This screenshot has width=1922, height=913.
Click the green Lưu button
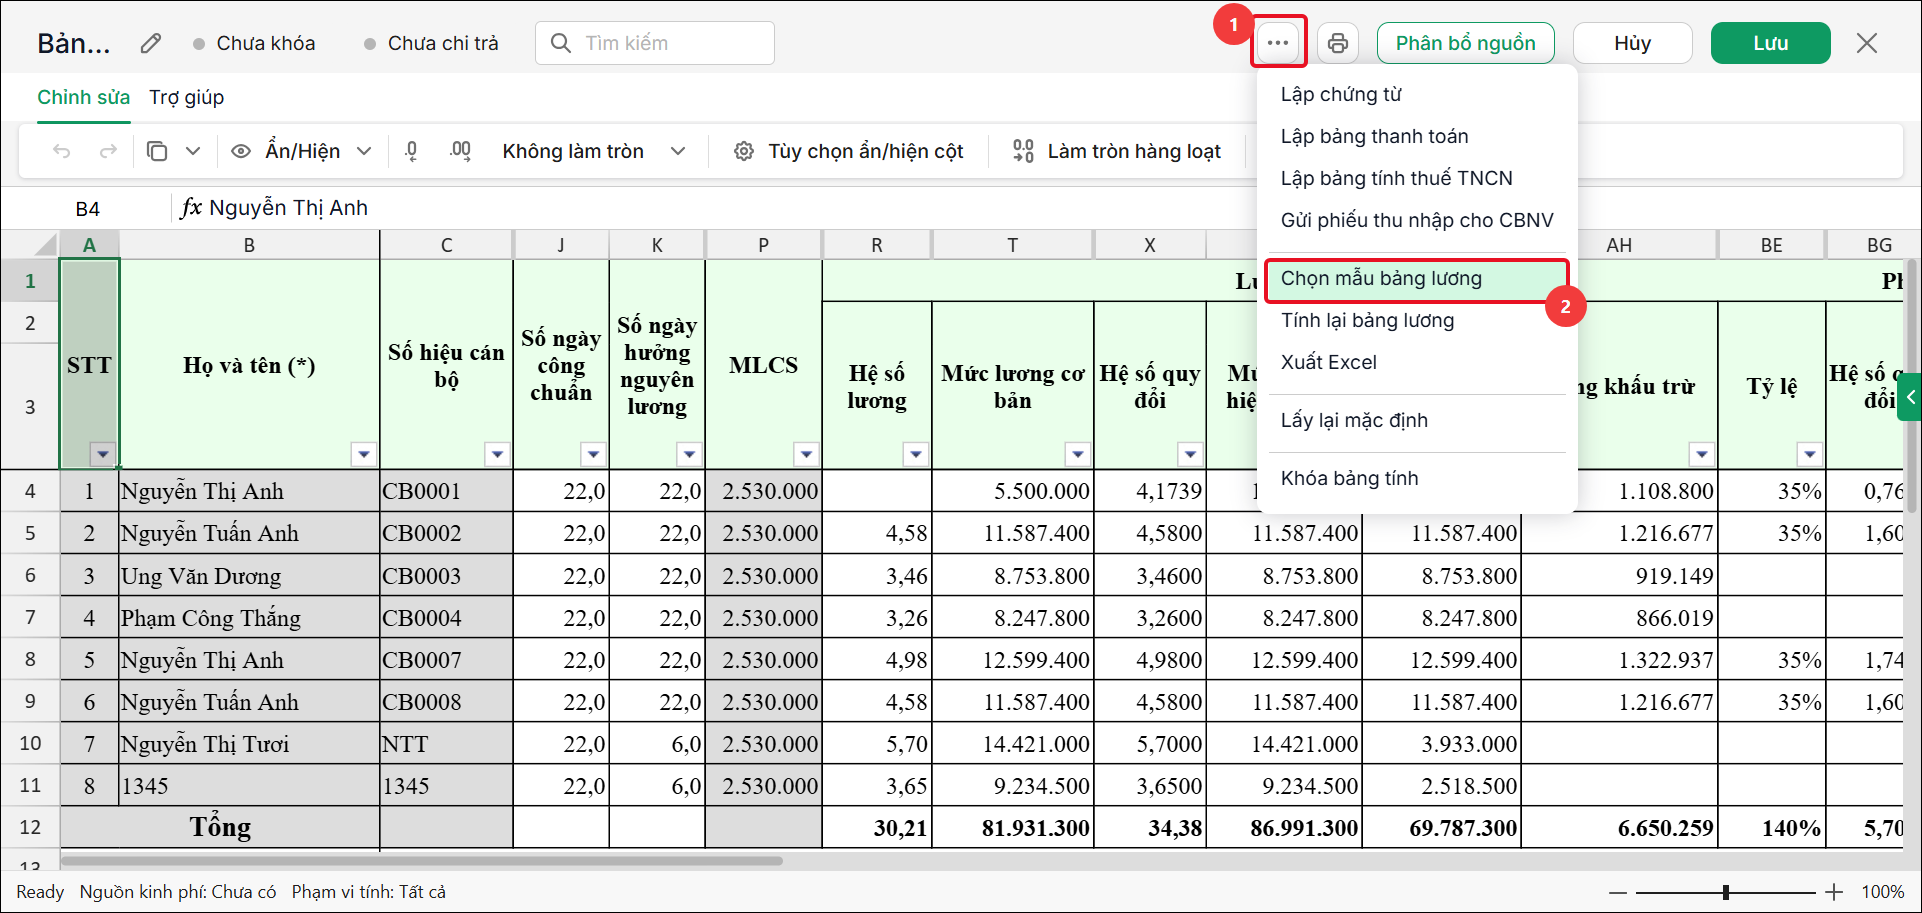pos(1771,43)
